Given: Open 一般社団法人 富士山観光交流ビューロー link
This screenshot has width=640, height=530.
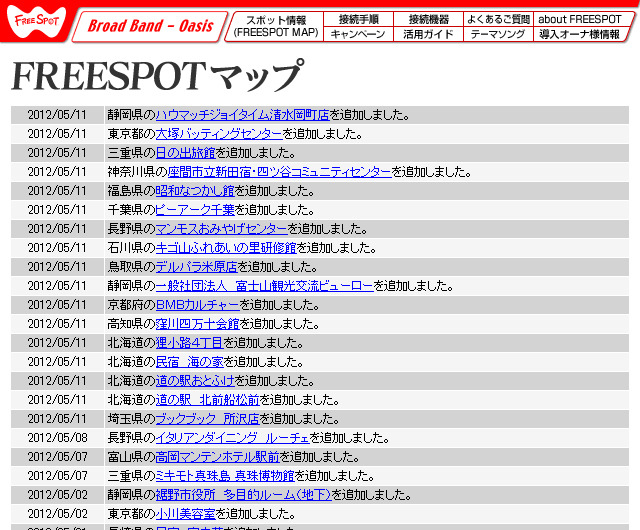Looking at the screenshot, I should (264, 286).
